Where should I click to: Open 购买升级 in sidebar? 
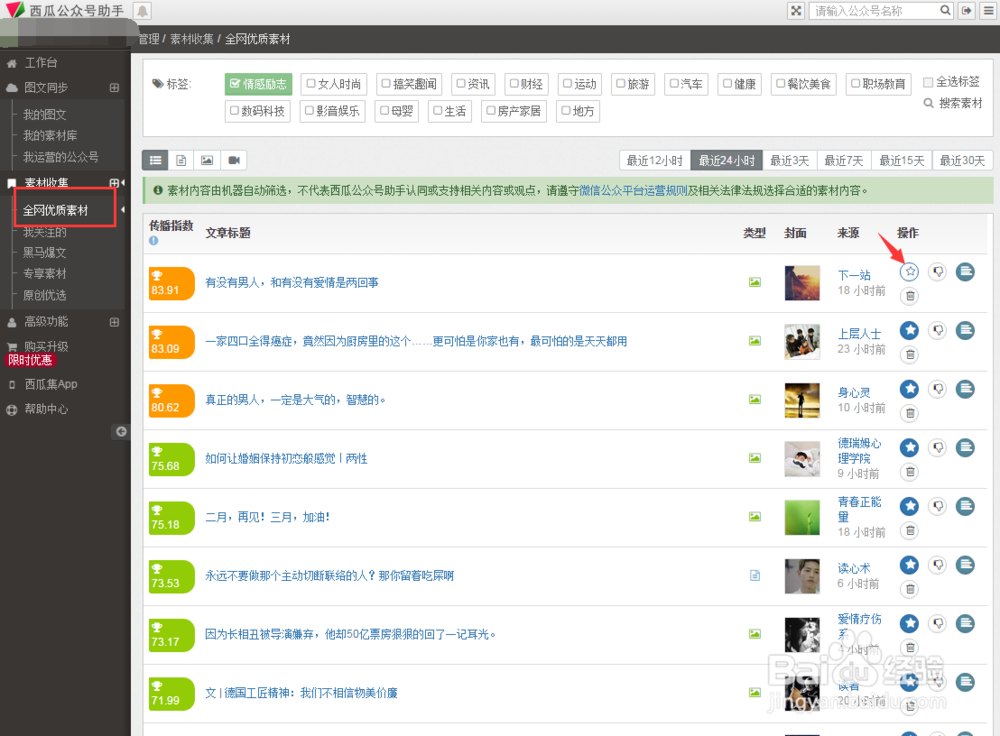46,346
